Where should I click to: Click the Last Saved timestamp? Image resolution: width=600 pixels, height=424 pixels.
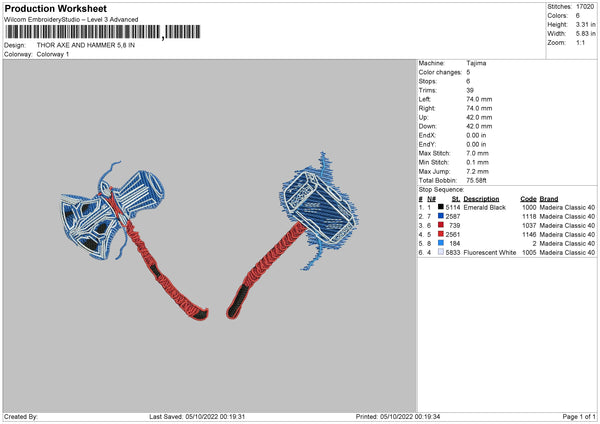click(x=197, y=417)
